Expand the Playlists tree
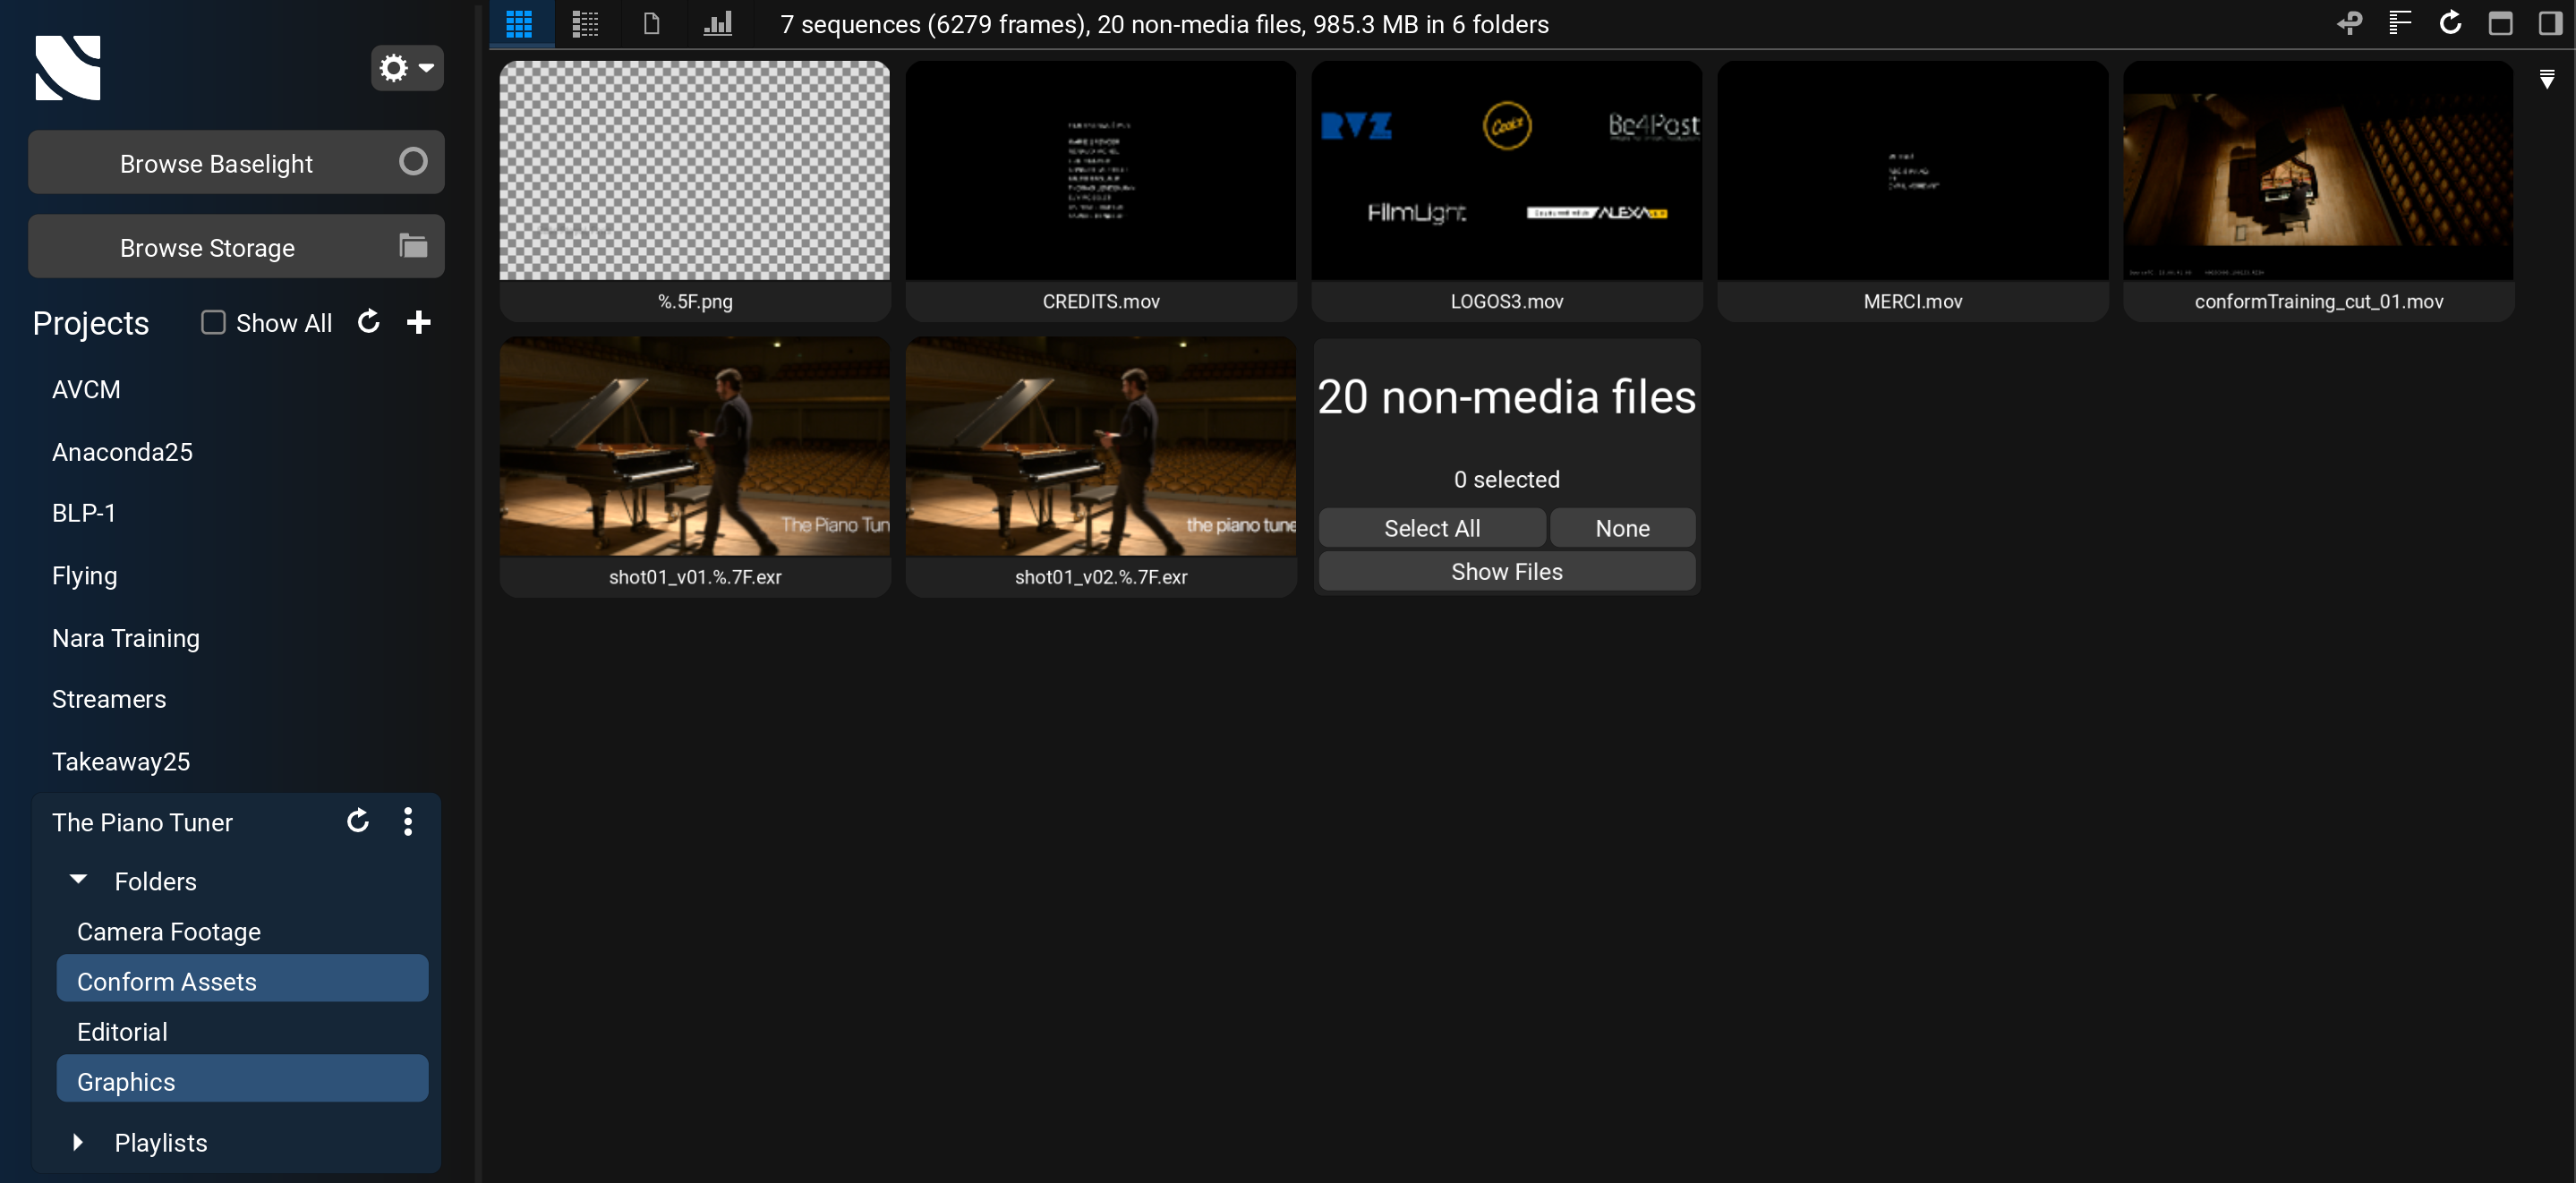The height and width of the screenshot is (1183, 2576). pyautogui.click(x=78, y=1142)
